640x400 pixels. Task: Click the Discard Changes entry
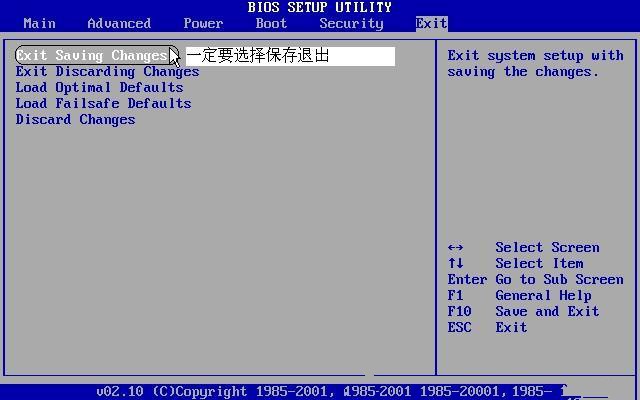[x=75, y=120]
